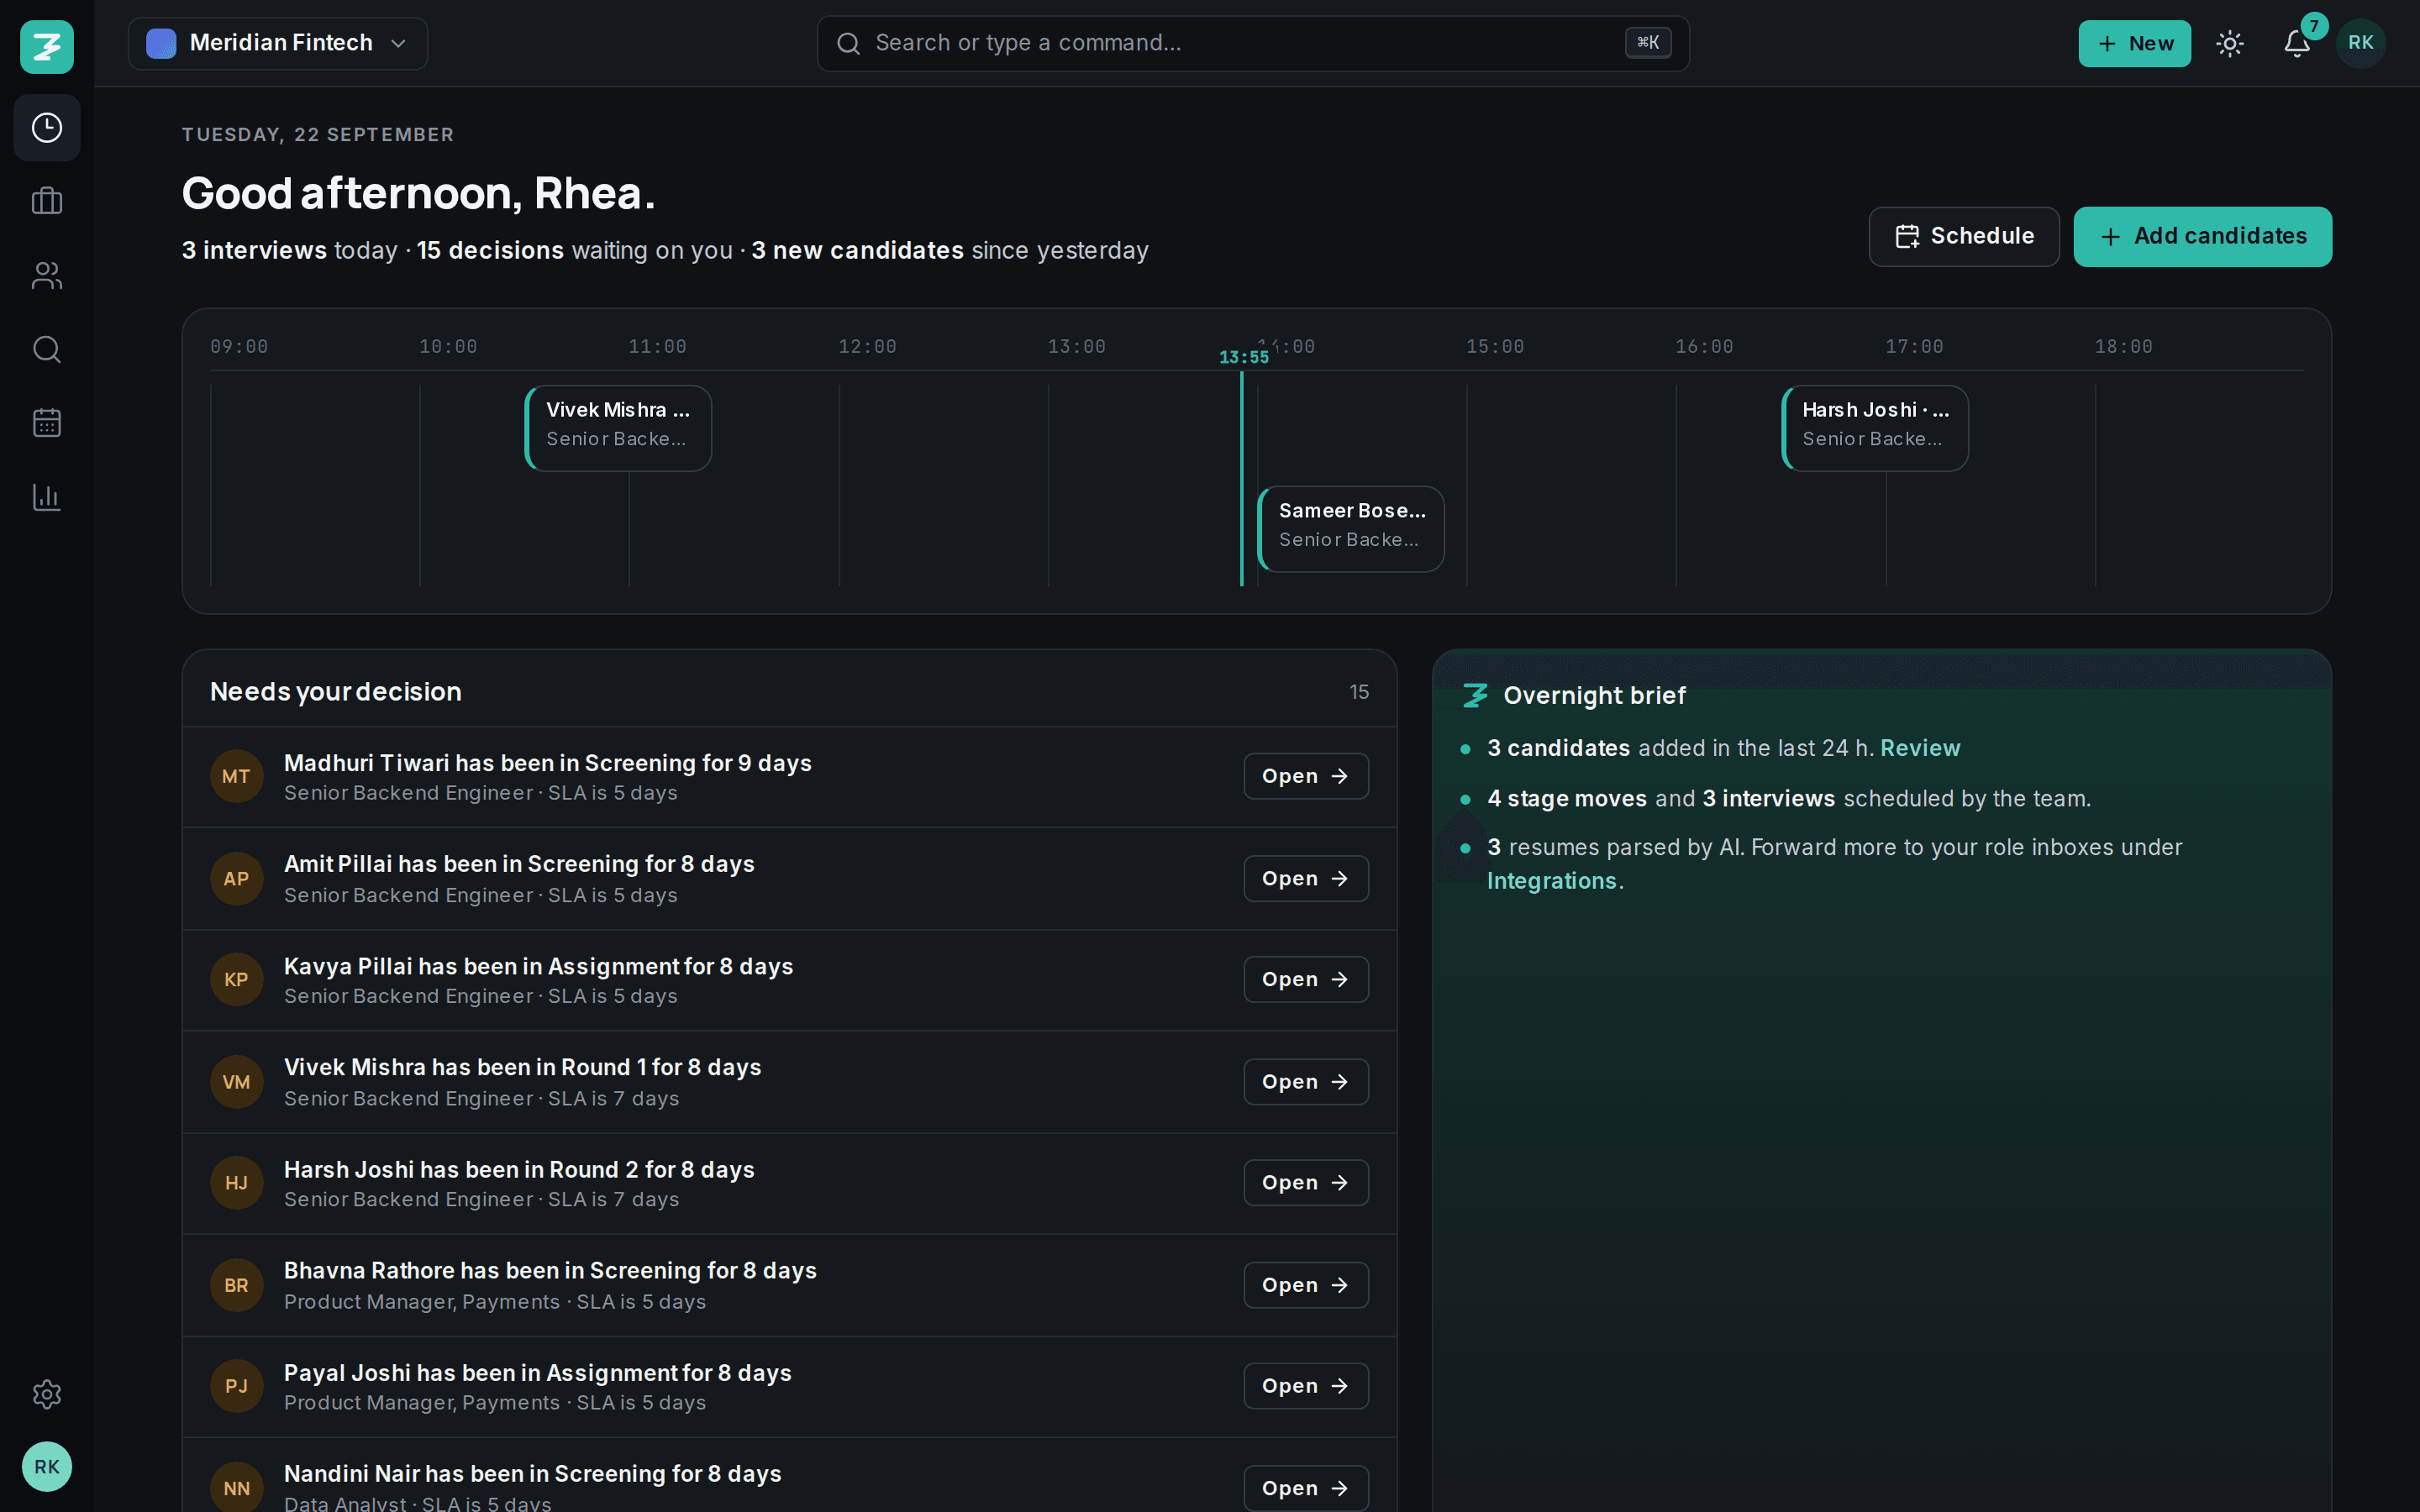Click the 15 count beside Needs your decision
The width and height of the screenshot is (2420, 1512).
(x=1359, y=692)
